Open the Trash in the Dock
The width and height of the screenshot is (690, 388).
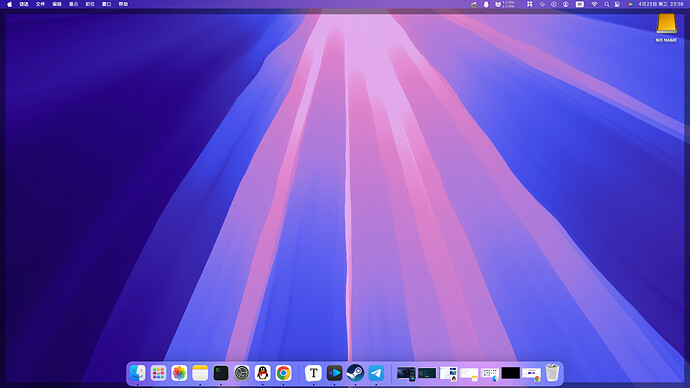tap(552, 373)
